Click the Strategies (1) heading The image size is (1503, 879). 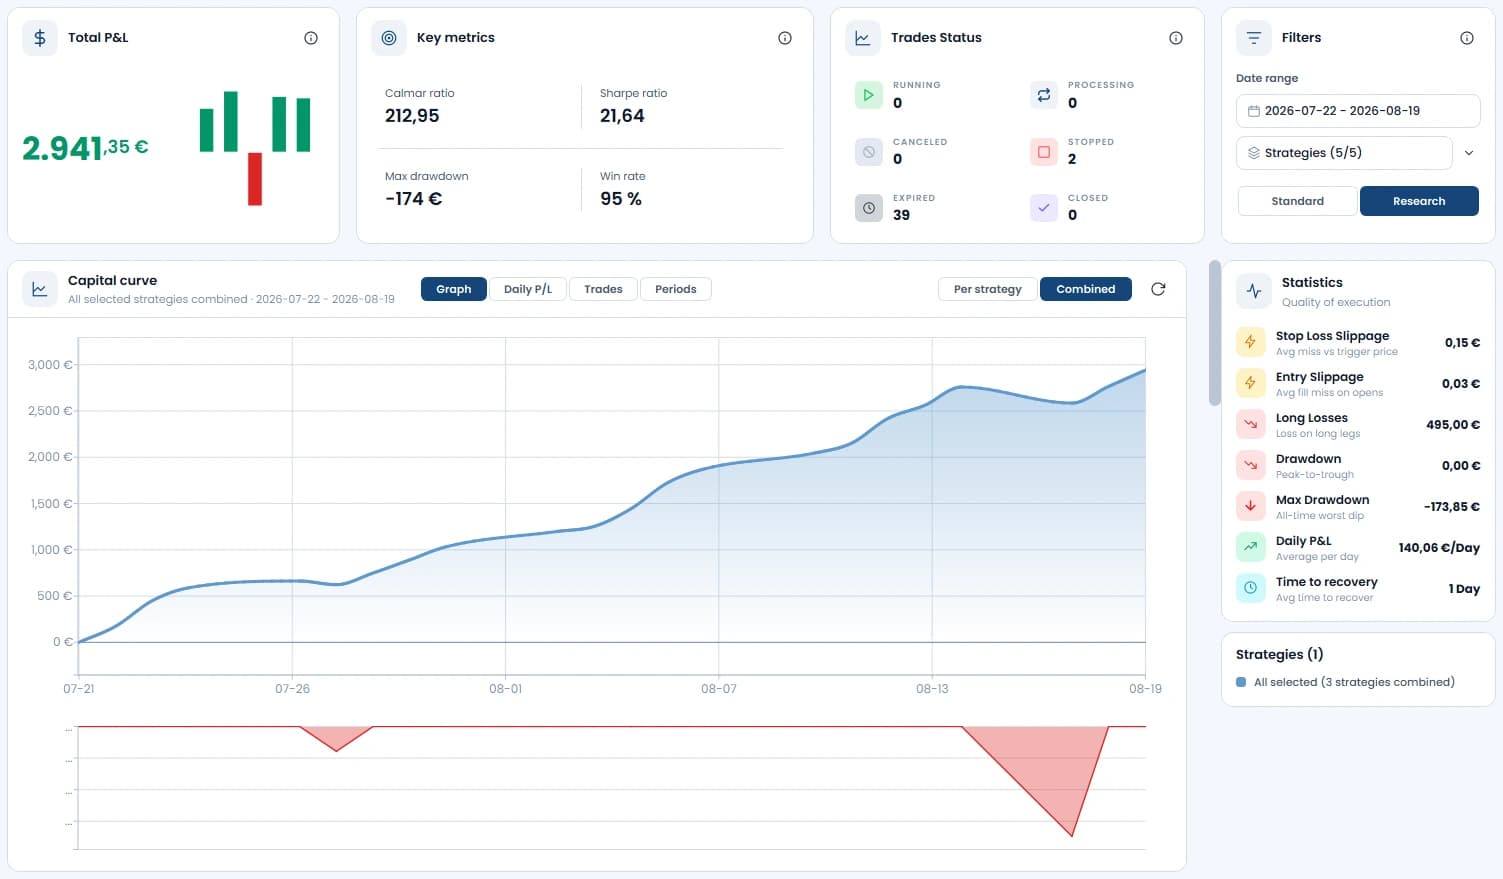1279,654
